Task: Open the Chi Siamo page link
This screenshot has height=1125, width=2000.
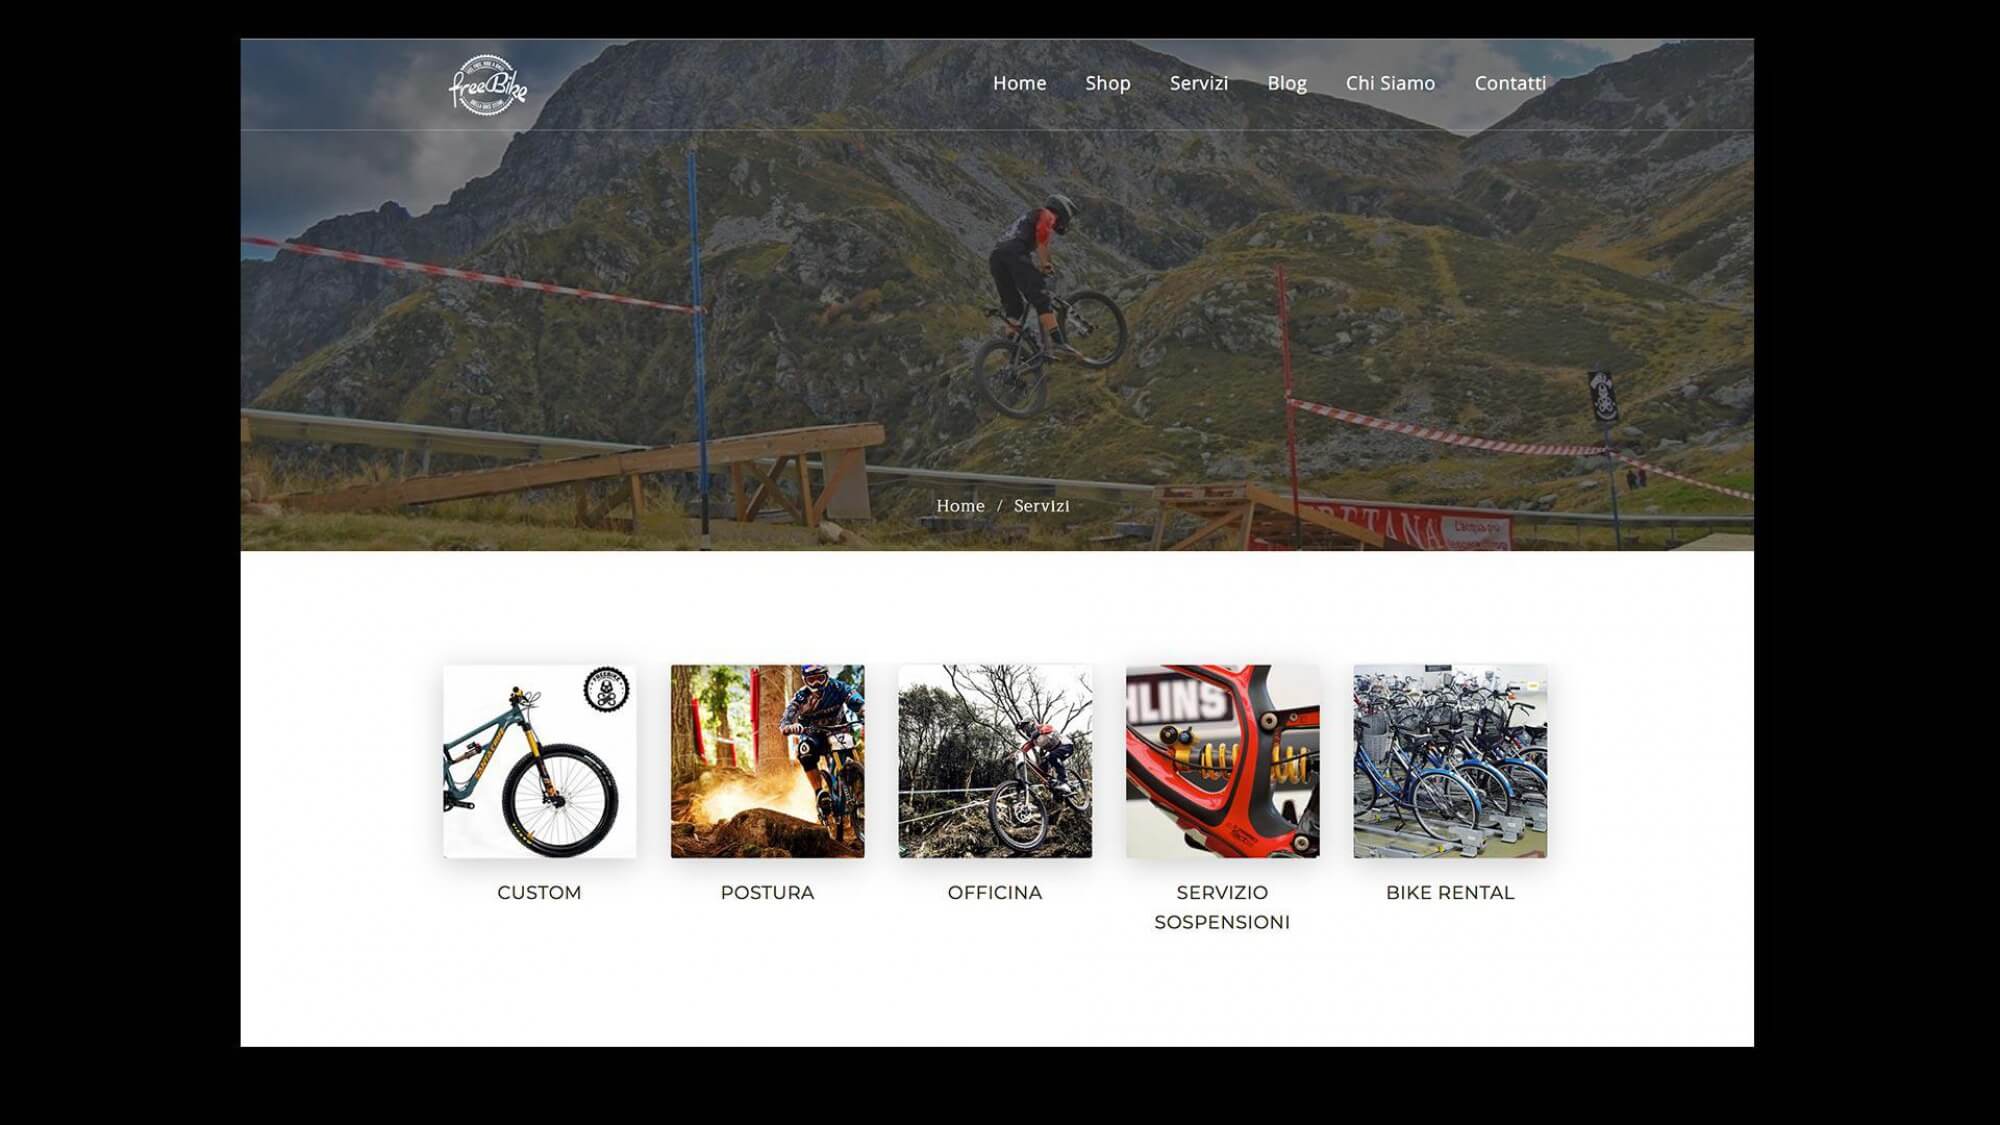Action: pyautogui.click(x=1390, y=83)
